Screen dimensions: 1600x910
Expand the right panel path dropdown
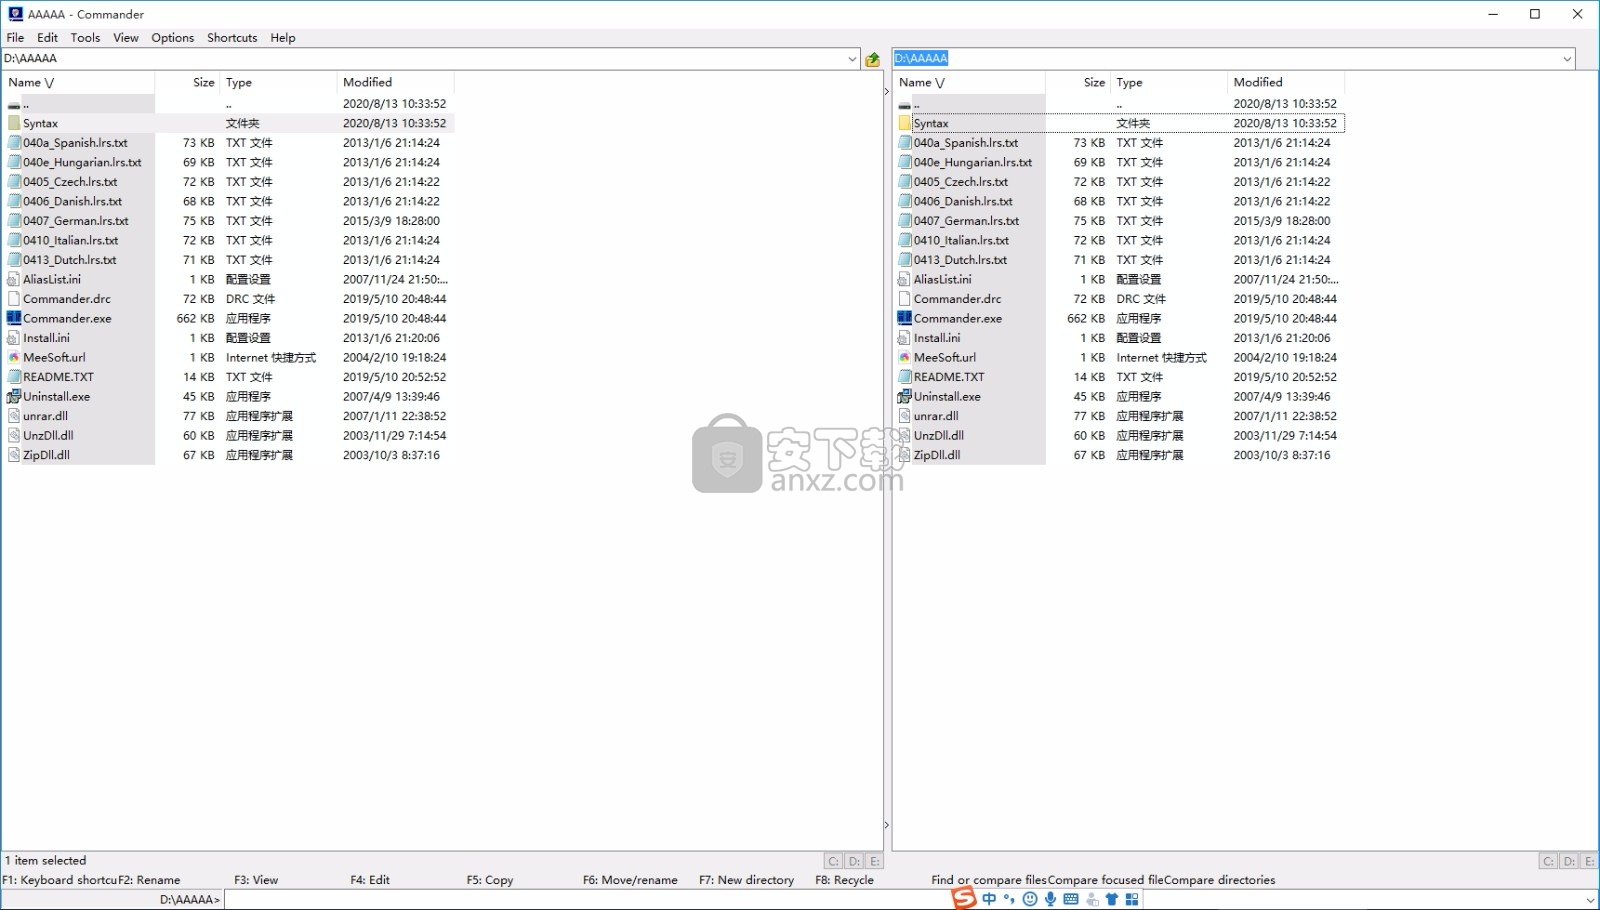click(x=1567, y=59)
